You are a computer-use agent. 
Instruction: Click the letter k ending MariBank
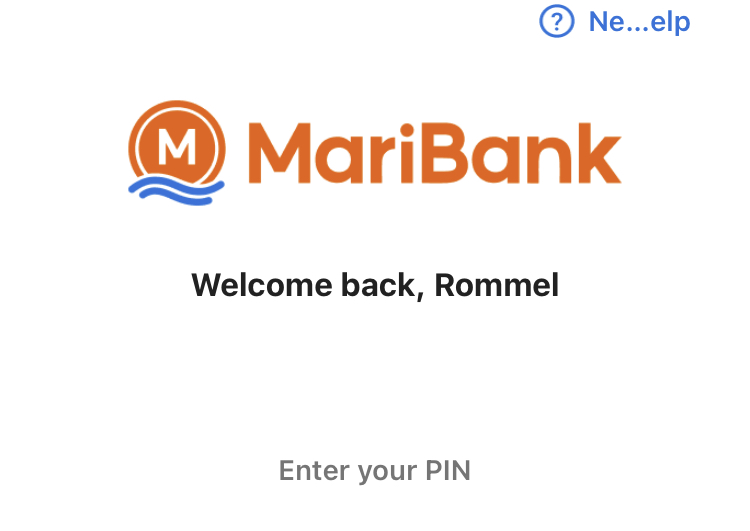tap(599, 153)
